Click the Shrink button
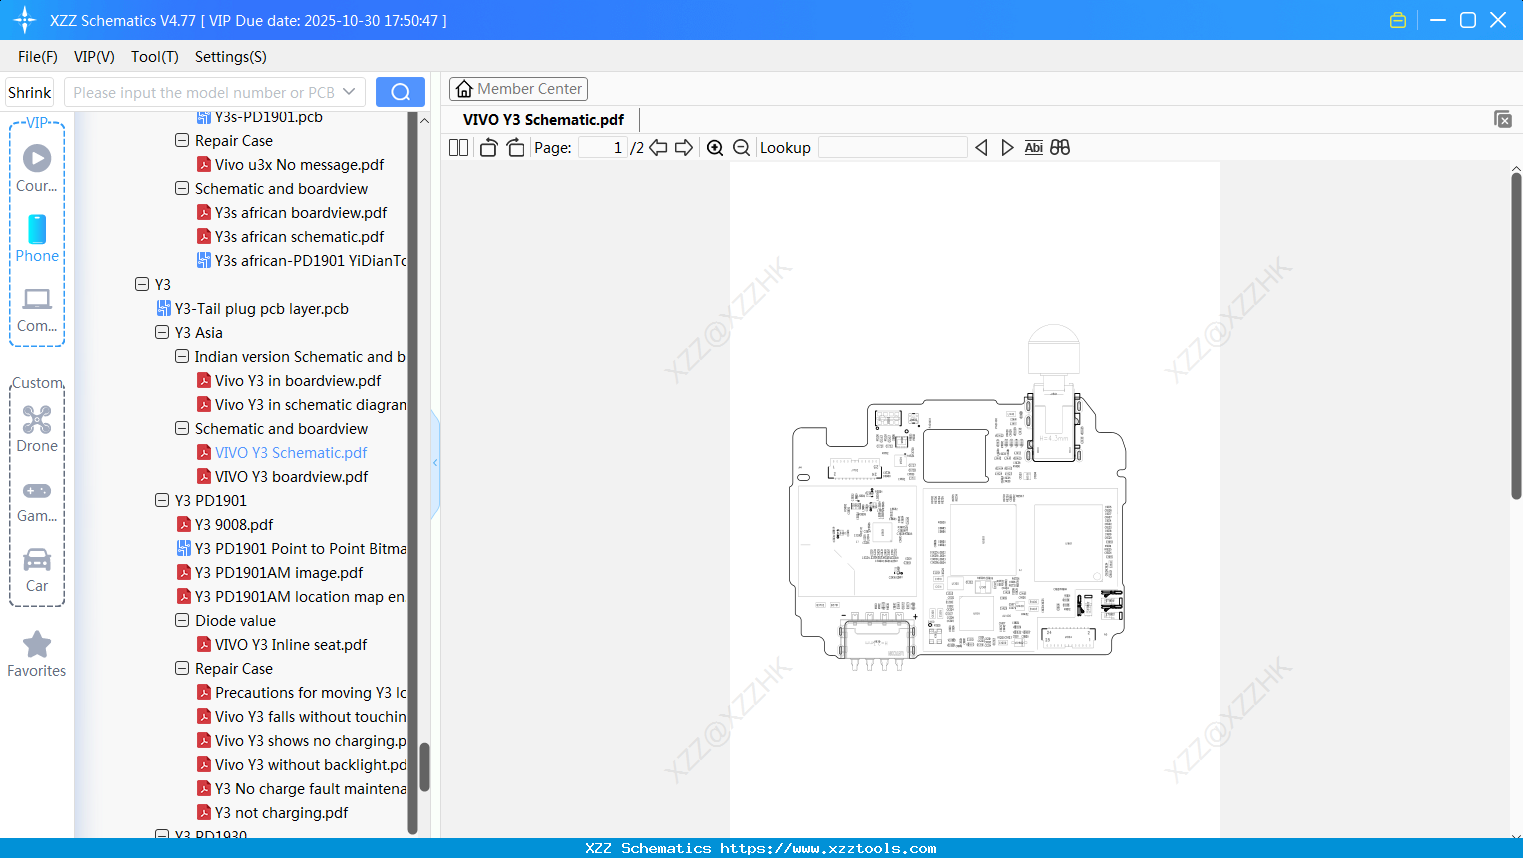Image resolution: width=1523 pixels, height=858 pixels. (29, 91)
